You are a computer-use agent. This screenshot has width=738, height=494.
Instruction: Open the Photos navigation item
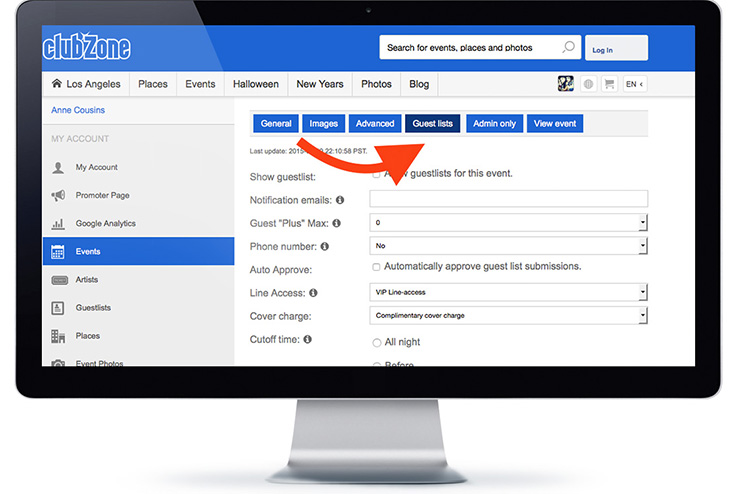click(x=377, y=84)
